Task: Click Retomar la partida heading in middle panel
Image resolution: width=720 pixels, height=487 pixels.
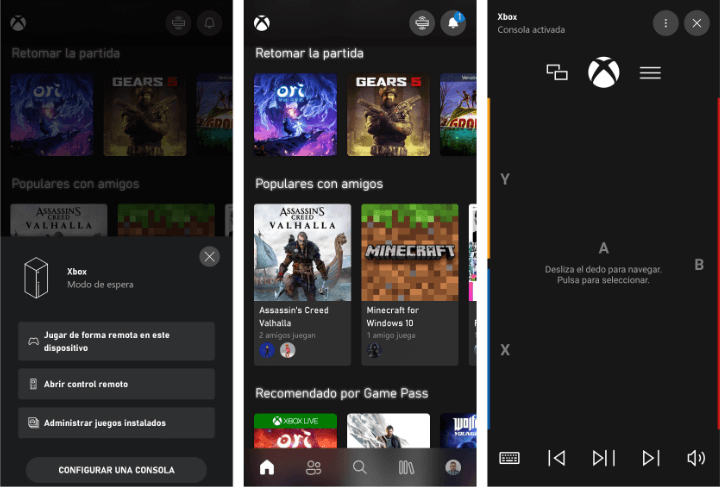Action: click(x=309, y=53)
